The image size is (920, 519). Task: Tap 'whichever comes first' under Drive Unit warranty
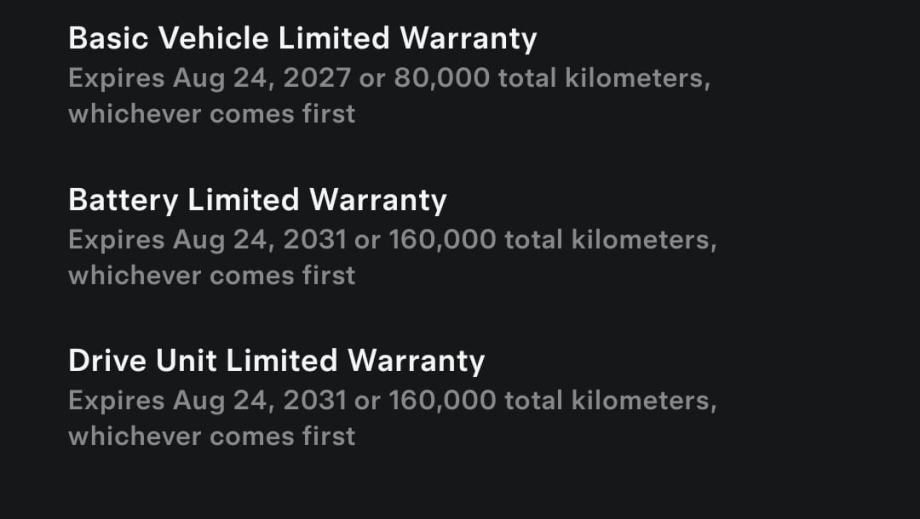pos(211,436)
